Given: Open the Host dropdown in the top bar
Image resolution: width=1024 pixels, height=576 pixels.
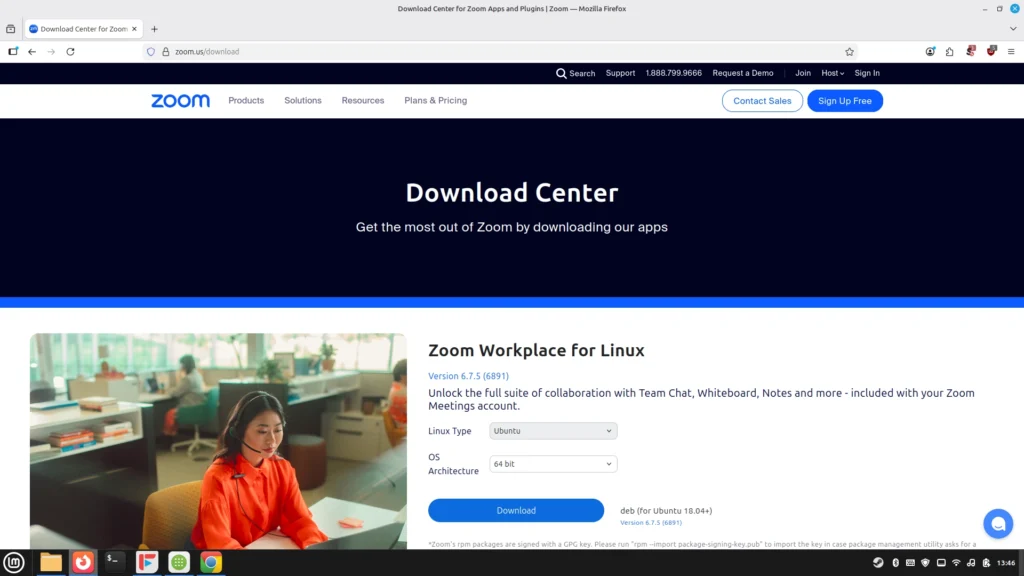Looking at the screenshot, I should (x=832, y=73).
